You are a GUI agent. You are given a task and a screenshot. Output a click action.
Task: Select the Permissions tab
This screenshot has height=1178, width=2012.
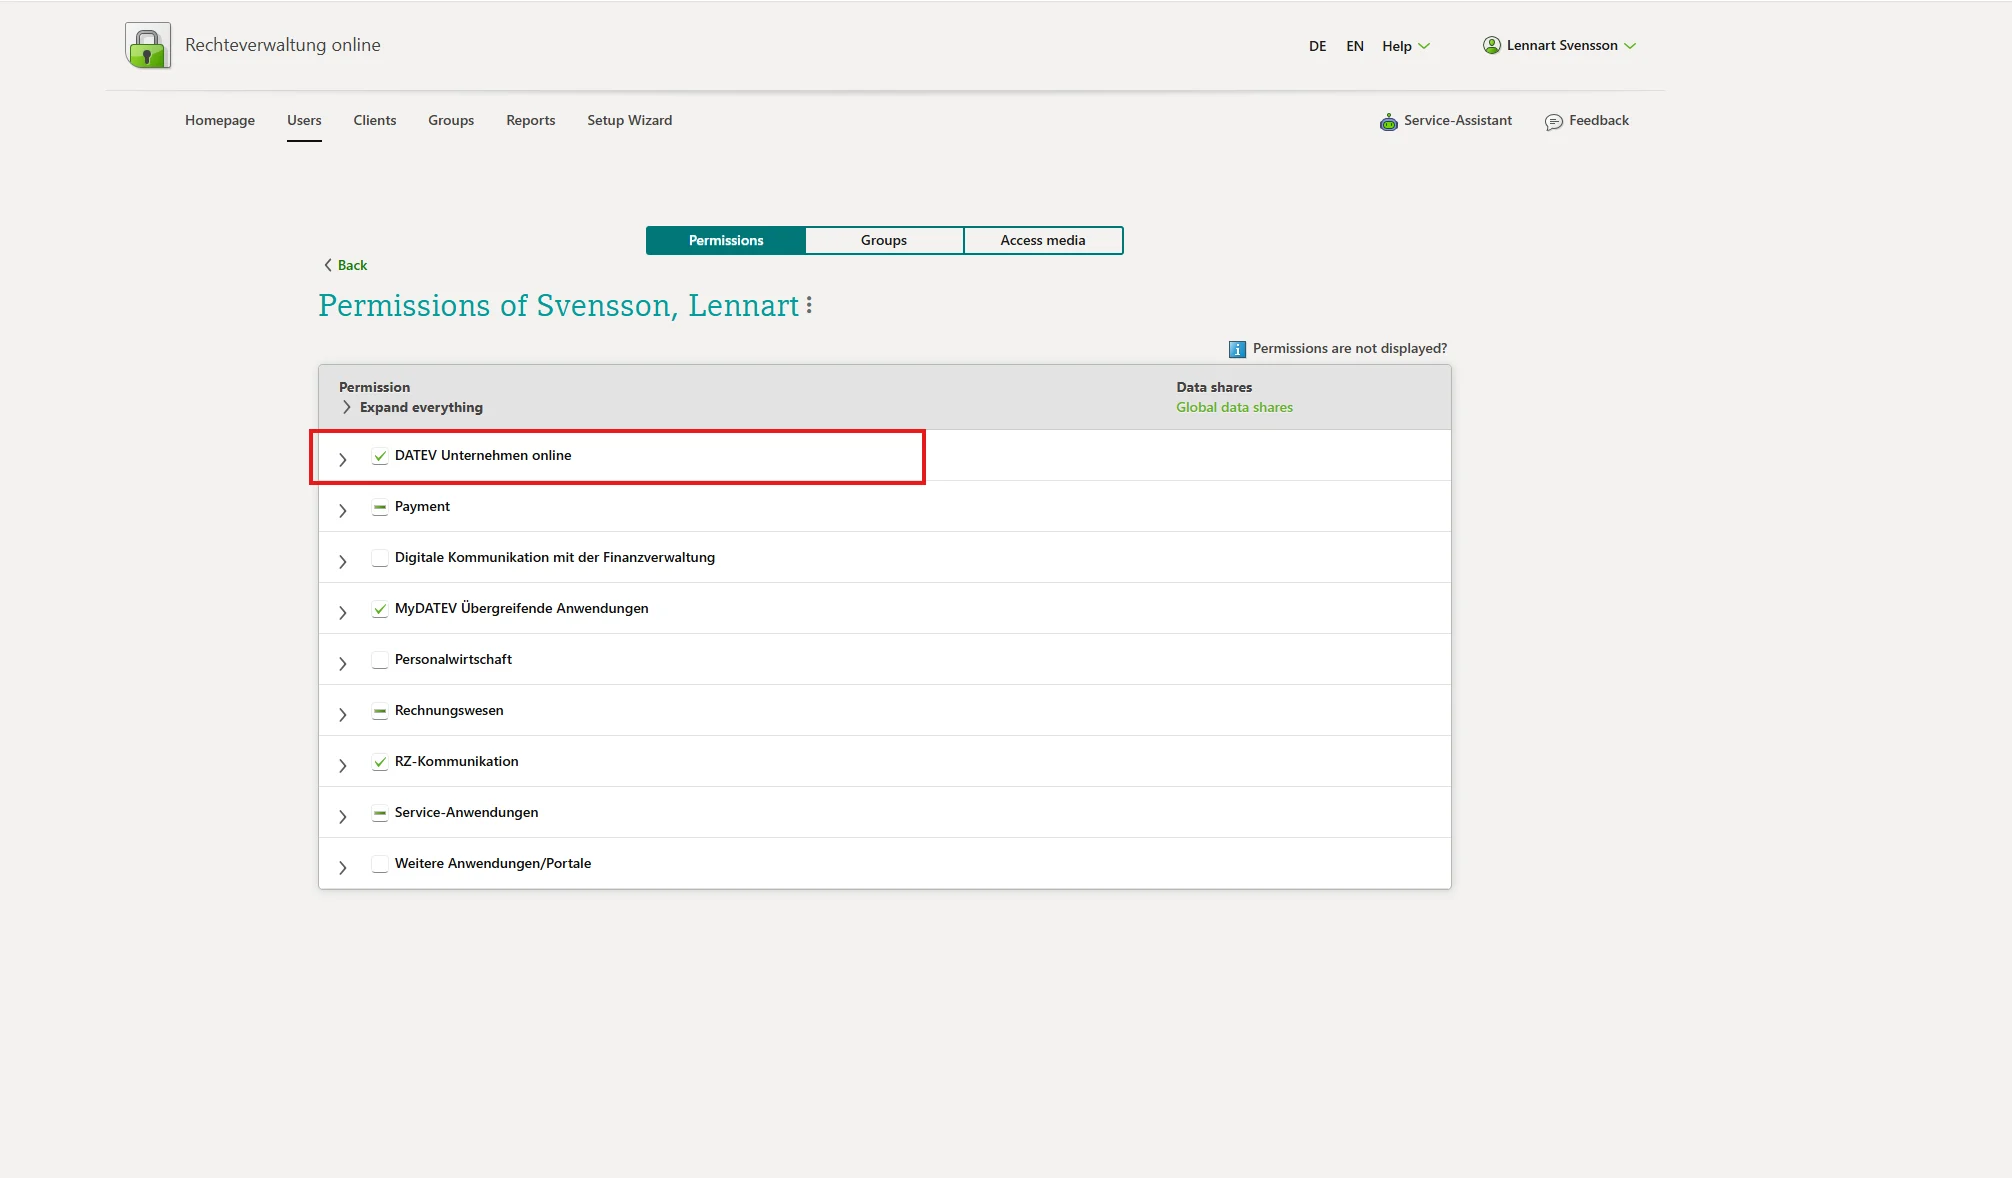(x=726, y=240)
